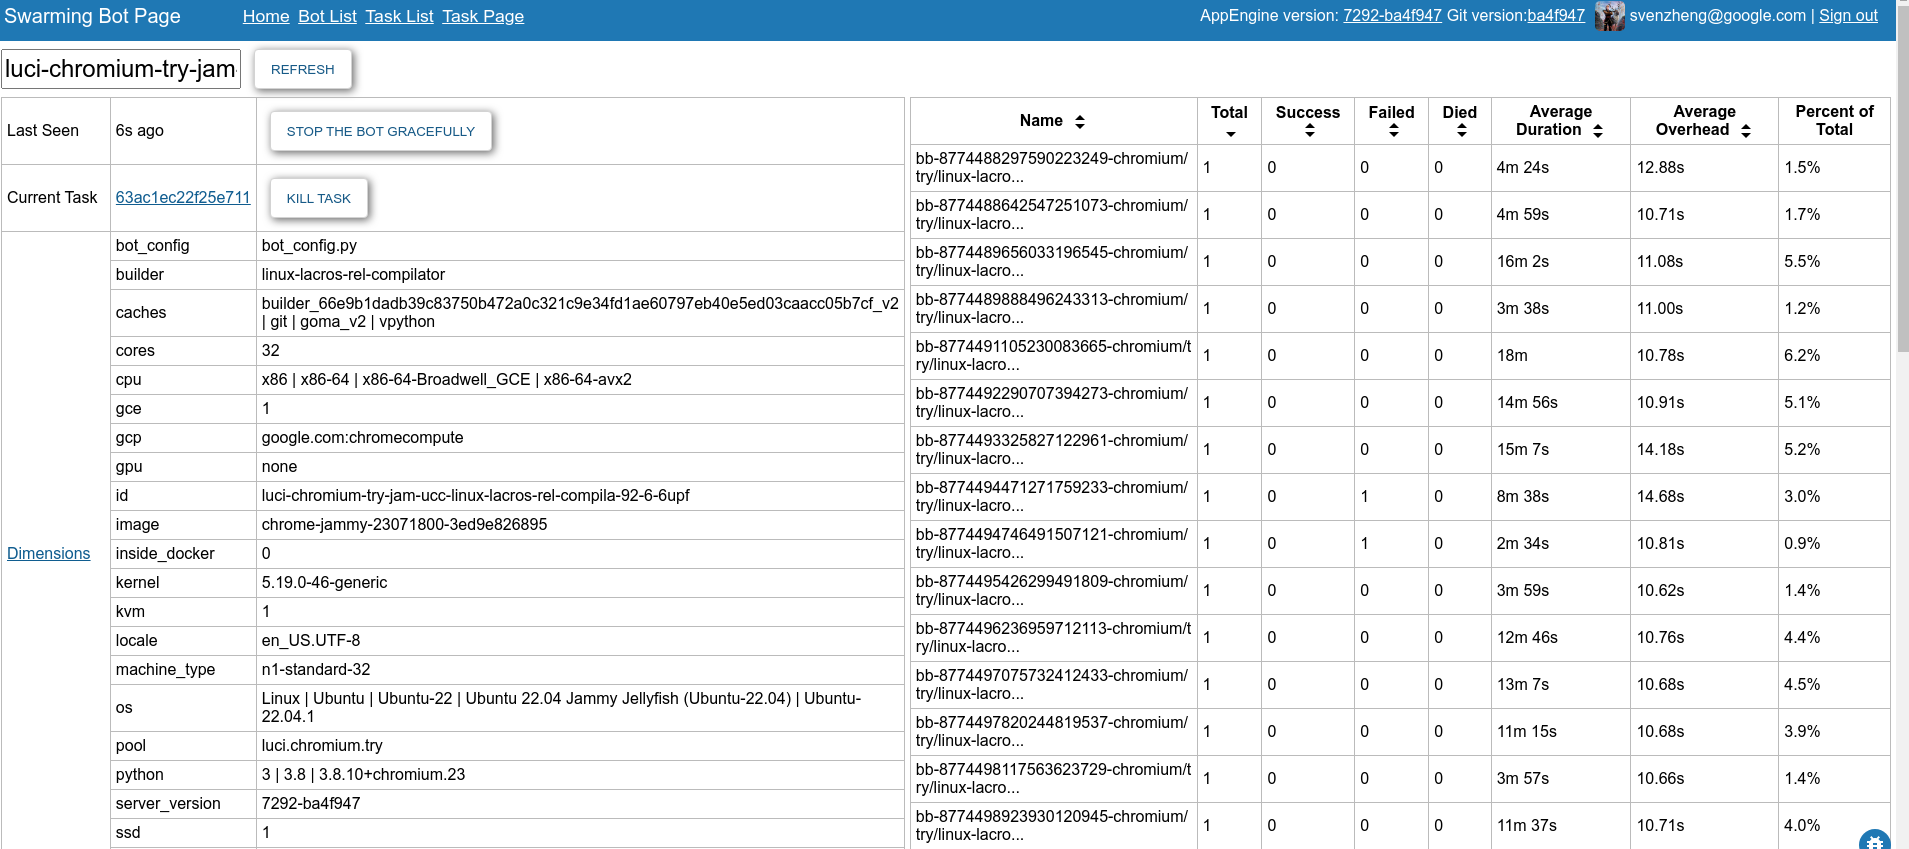
Task: Sort by Average Duration arrows
Action: (x=1597, y=131)
